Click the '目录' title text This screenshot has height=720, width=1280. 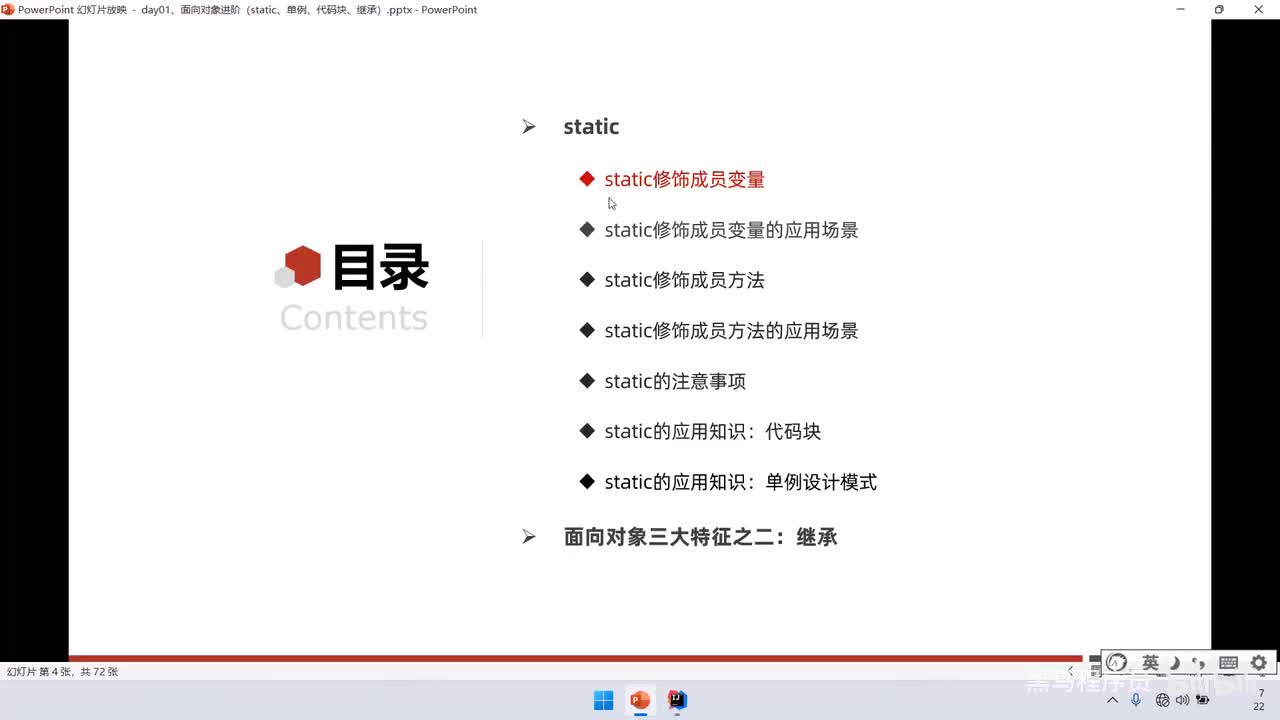(x=380, y=268)
